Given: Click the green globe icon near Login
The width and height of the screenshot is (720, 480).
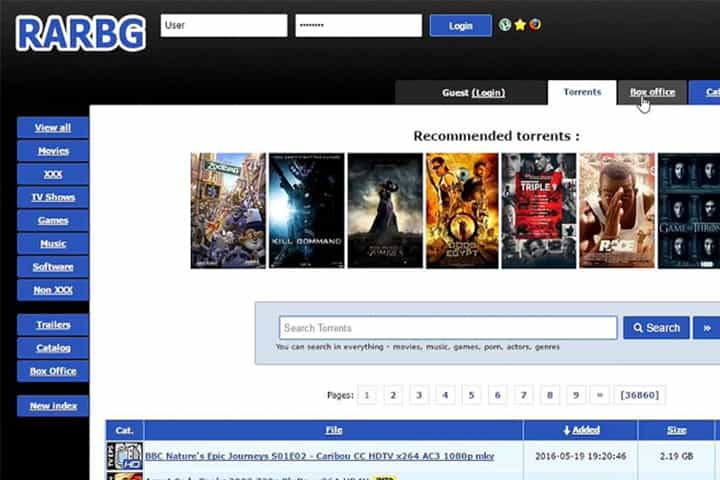Looking at the screenshot, I should pyautogui.click(x=505, y=24).
